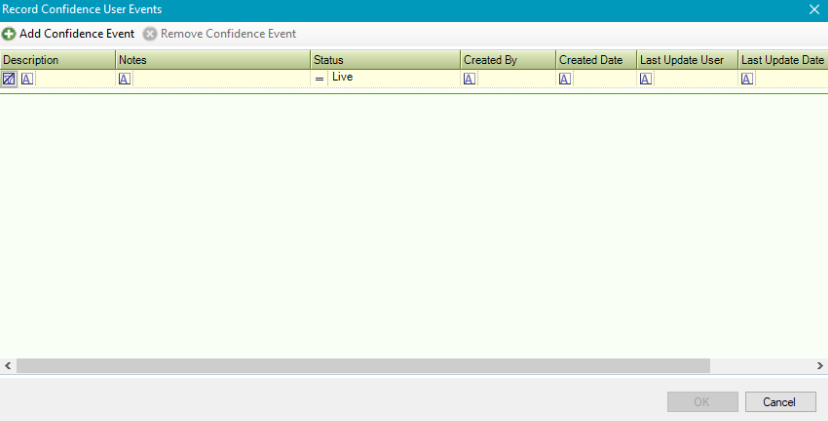Image resolution: width=828 pixels, height=421 pixels.
Task: Click the Notes column filter operator icon
Action: 125,79
